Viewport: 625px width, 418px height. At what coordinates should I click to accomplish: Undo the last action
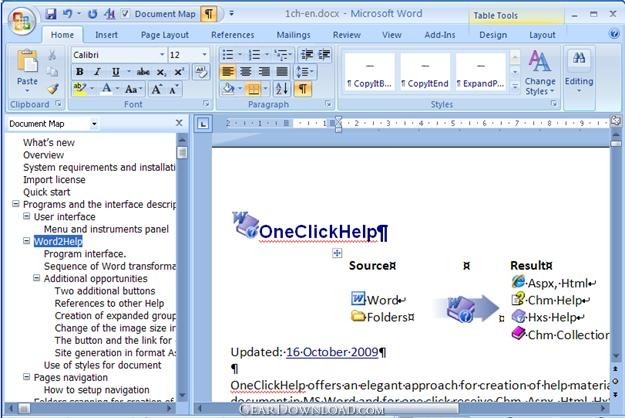(x=67, y=14)
